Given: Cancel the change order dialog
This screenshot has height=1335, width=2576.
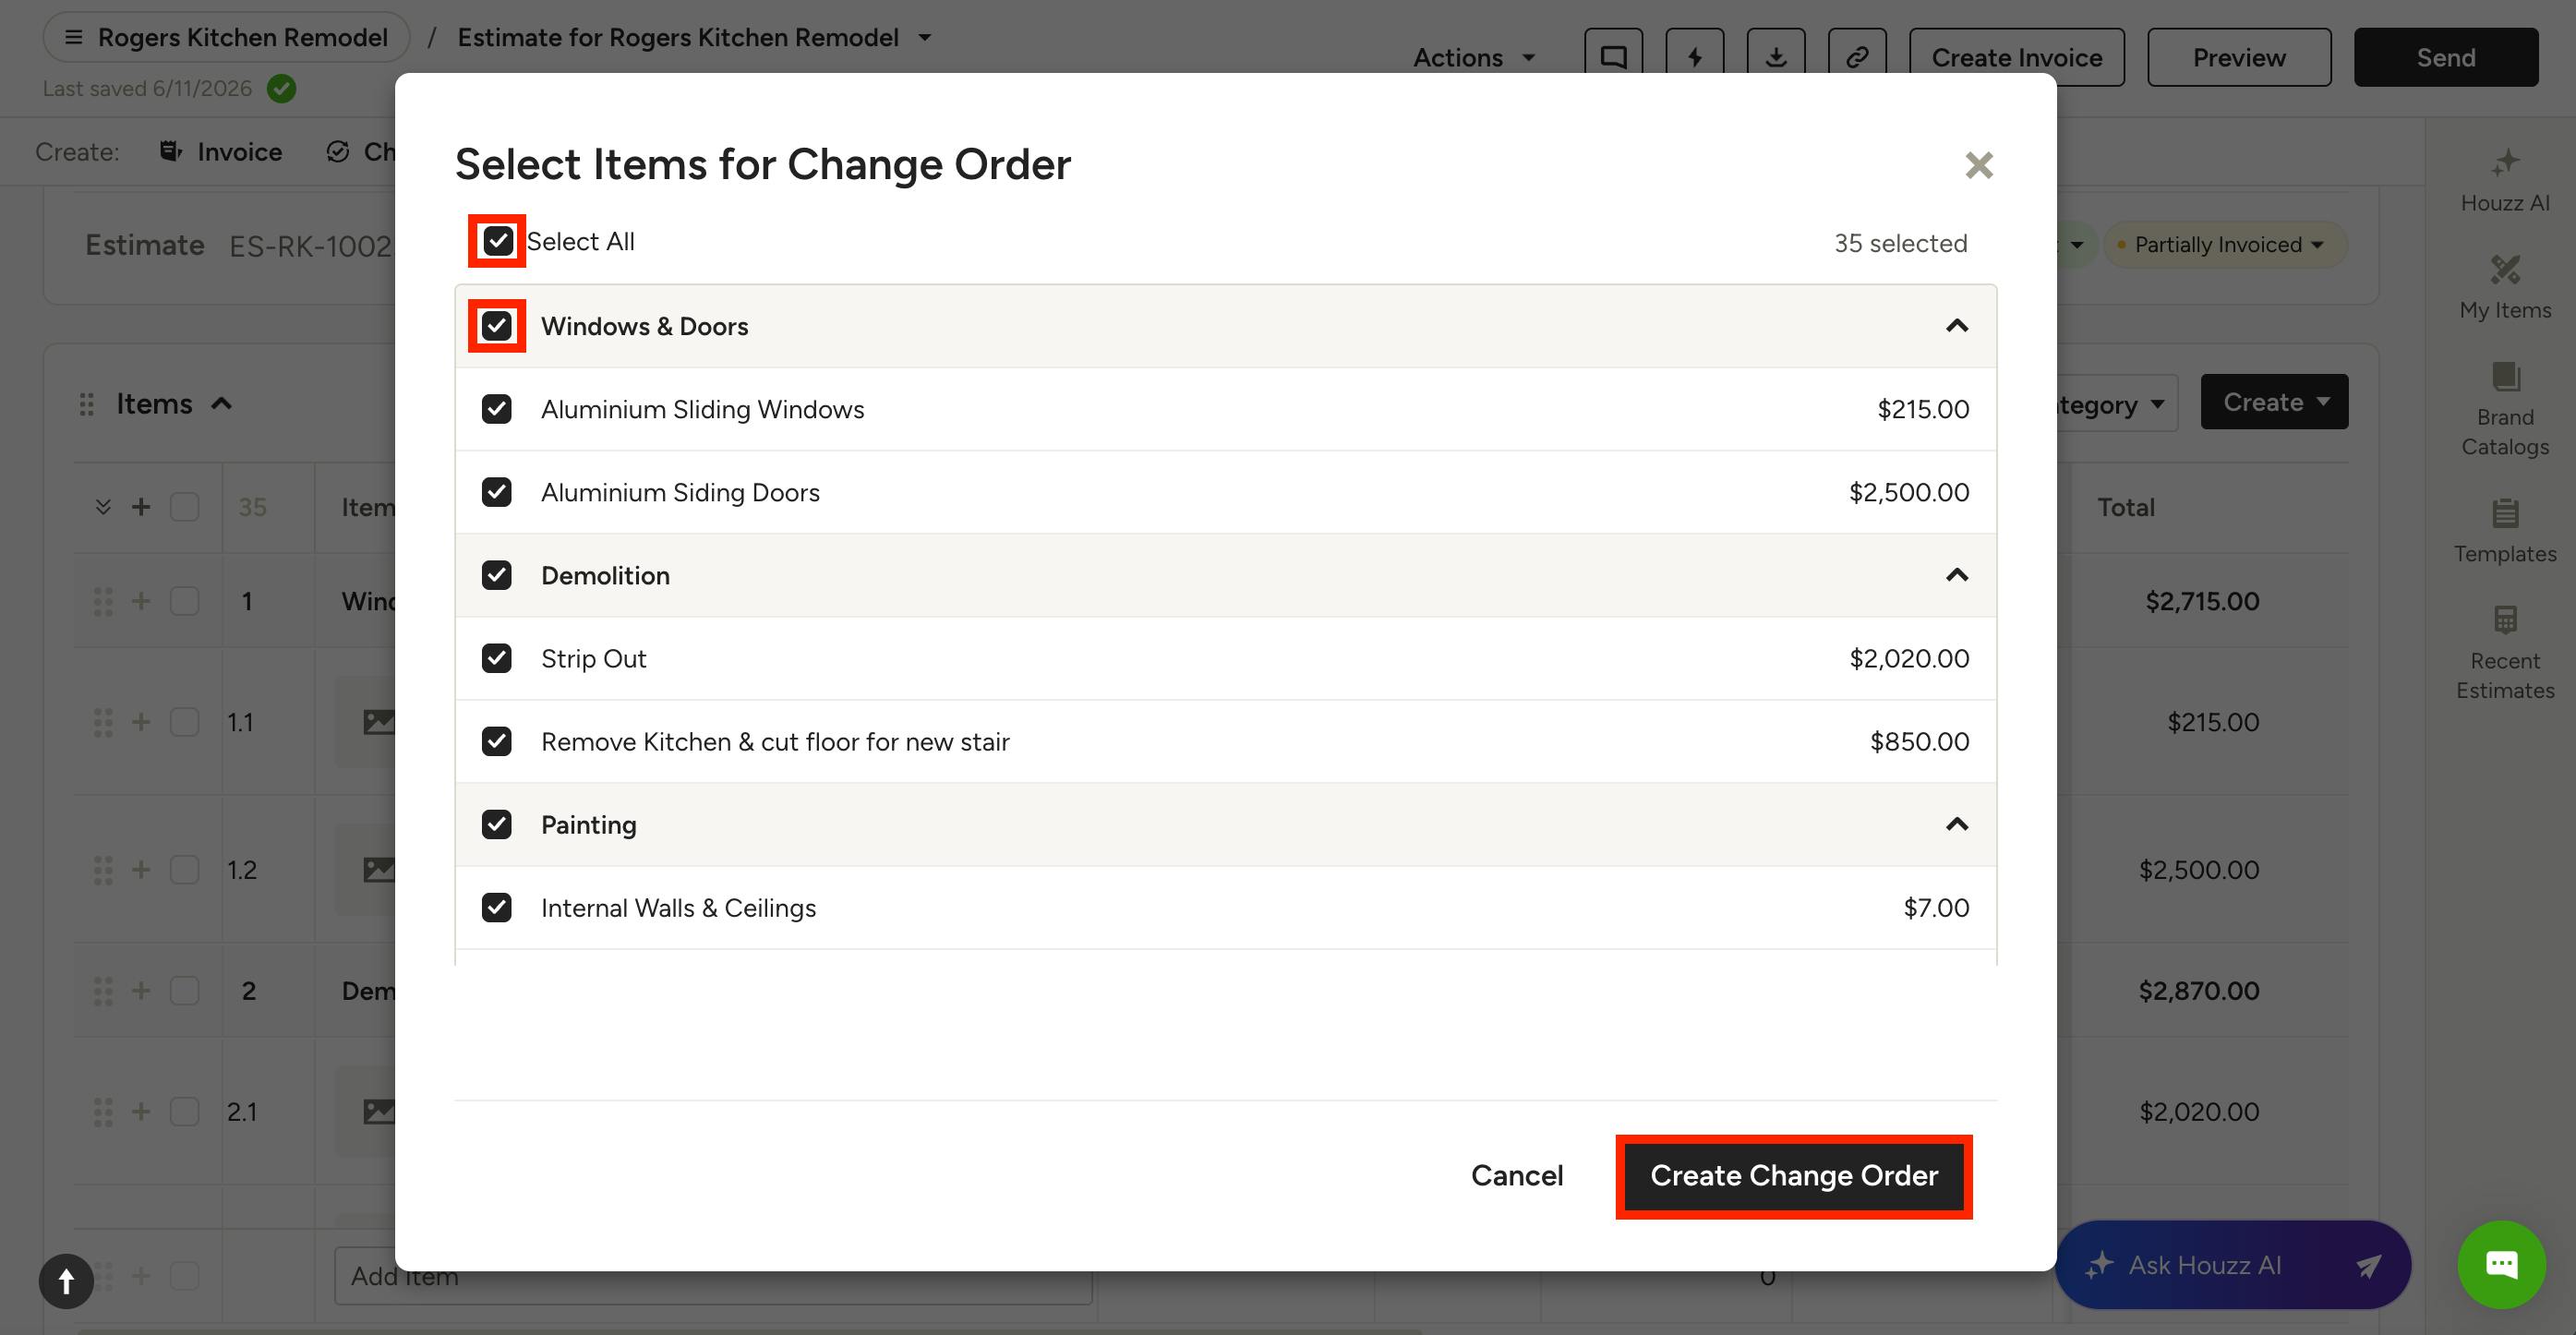Looking at the screenshot, I should 1516,1176.
